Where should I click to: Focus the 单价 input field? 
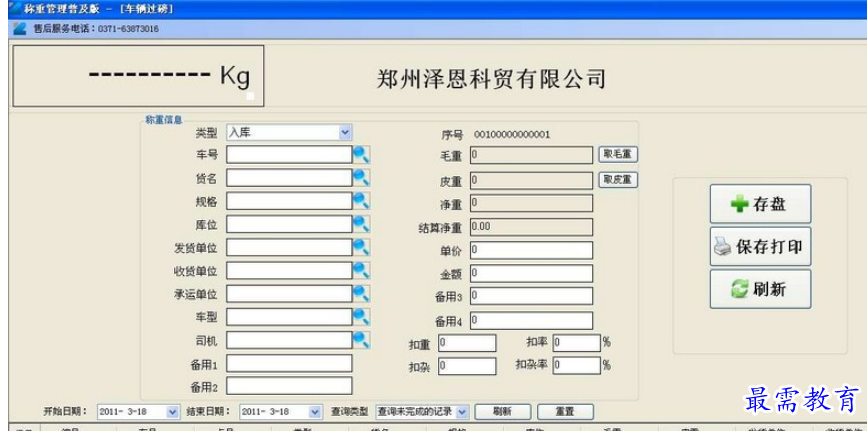coord(531,250)
